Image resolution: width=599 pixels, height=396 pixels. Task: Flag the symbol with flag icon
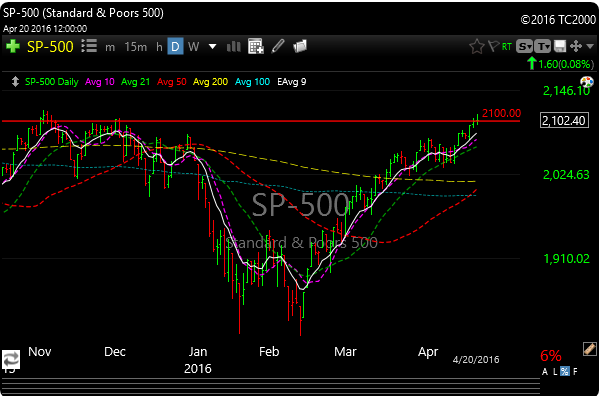click(494, 46)
